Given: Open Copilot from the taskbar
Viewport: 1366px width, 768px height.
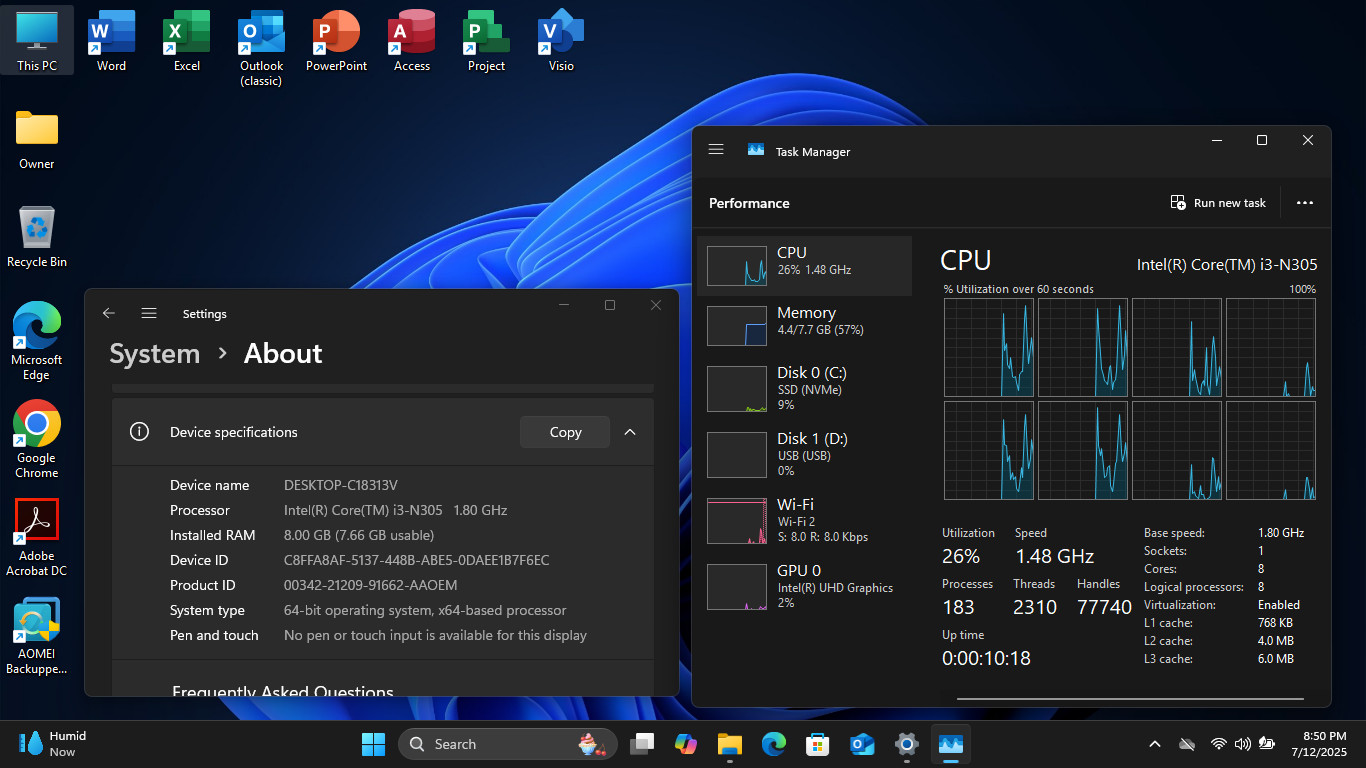Looking at the screenshot, I should (x=685, y=744).
